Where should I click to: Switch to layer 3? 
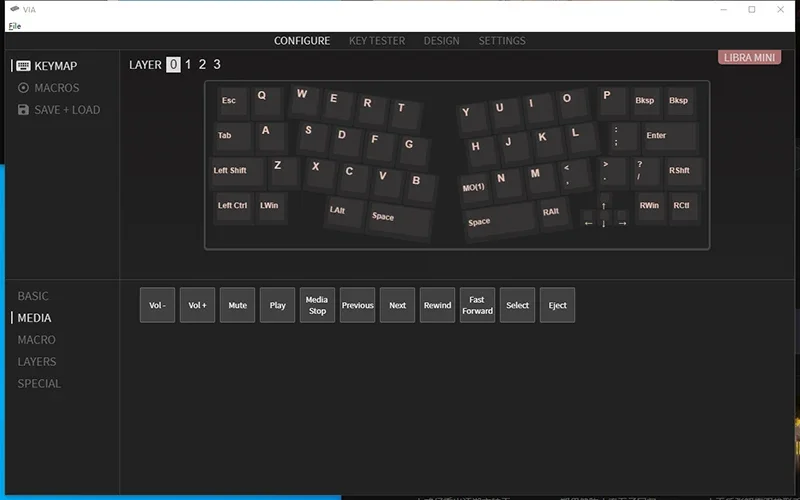[217, 65]
